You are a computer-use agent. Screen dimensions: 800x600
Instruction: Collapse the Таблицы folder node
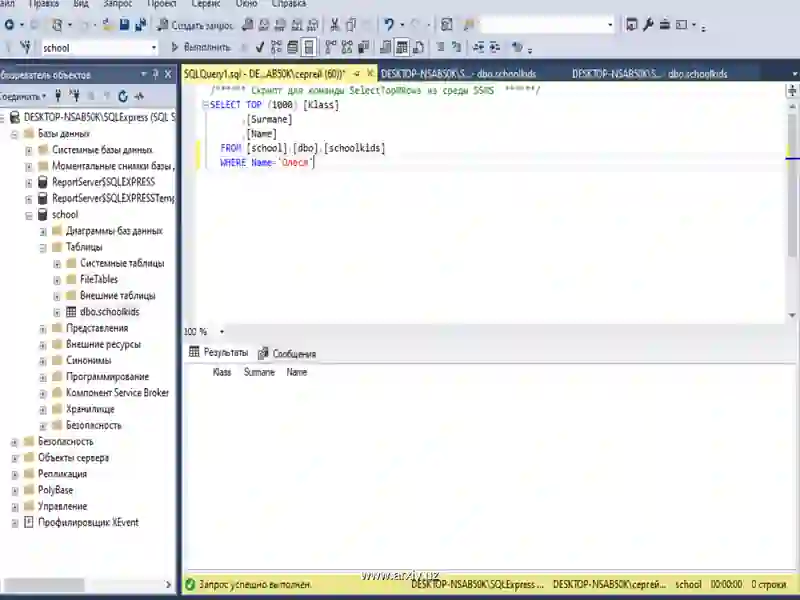click(x=43, y=248)
